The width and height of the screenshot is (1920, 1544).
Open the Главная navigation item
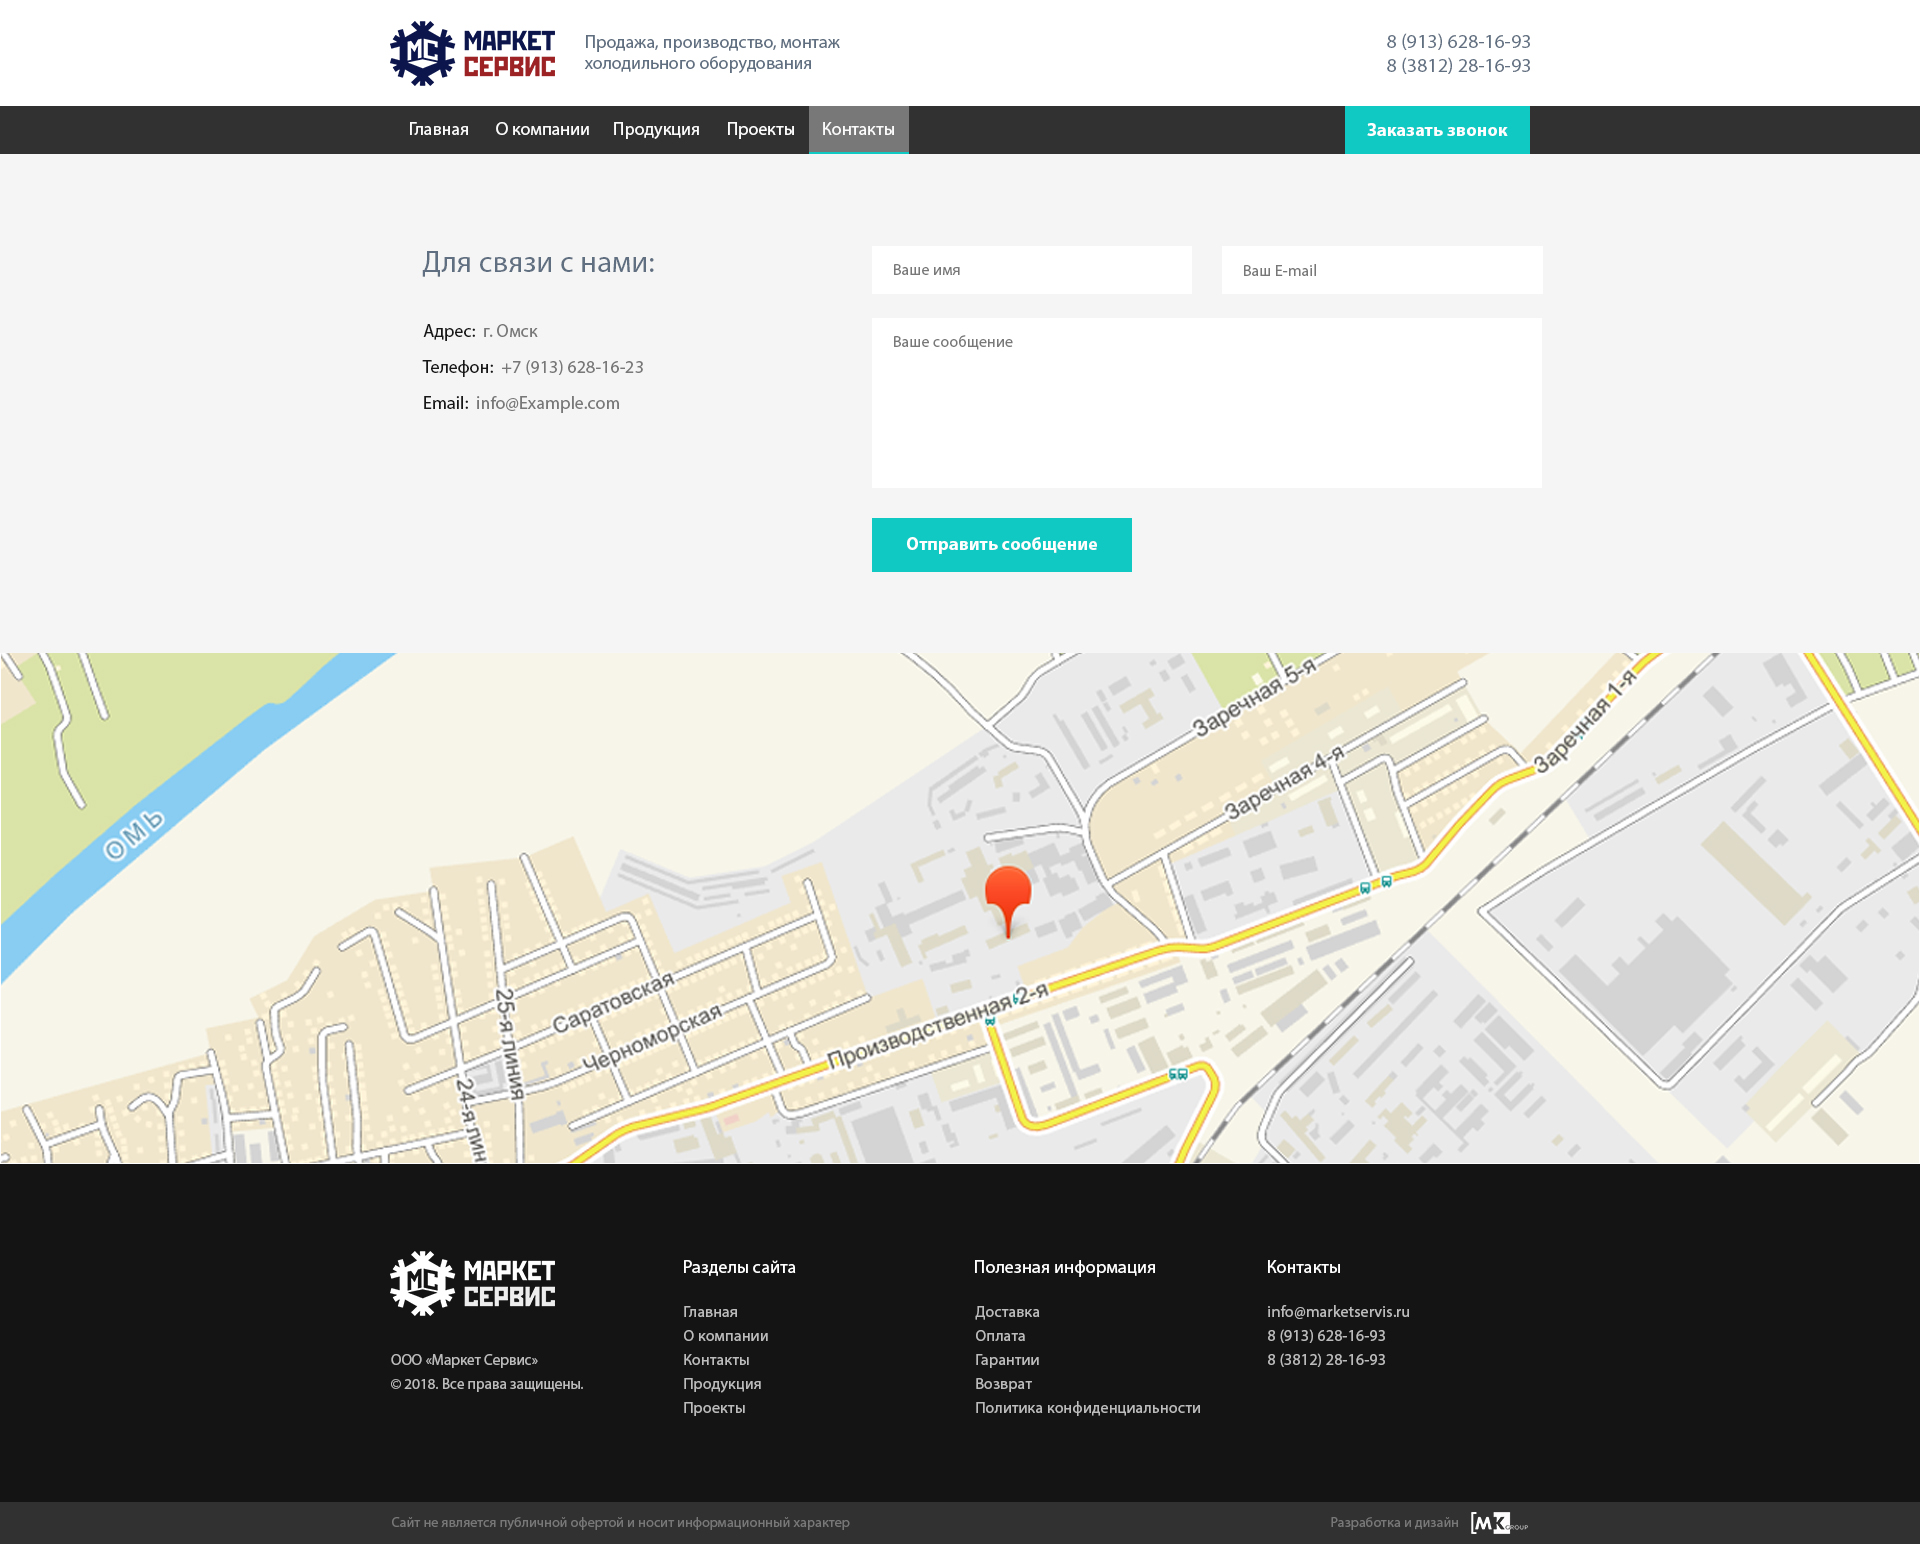[x=438, y=130]
